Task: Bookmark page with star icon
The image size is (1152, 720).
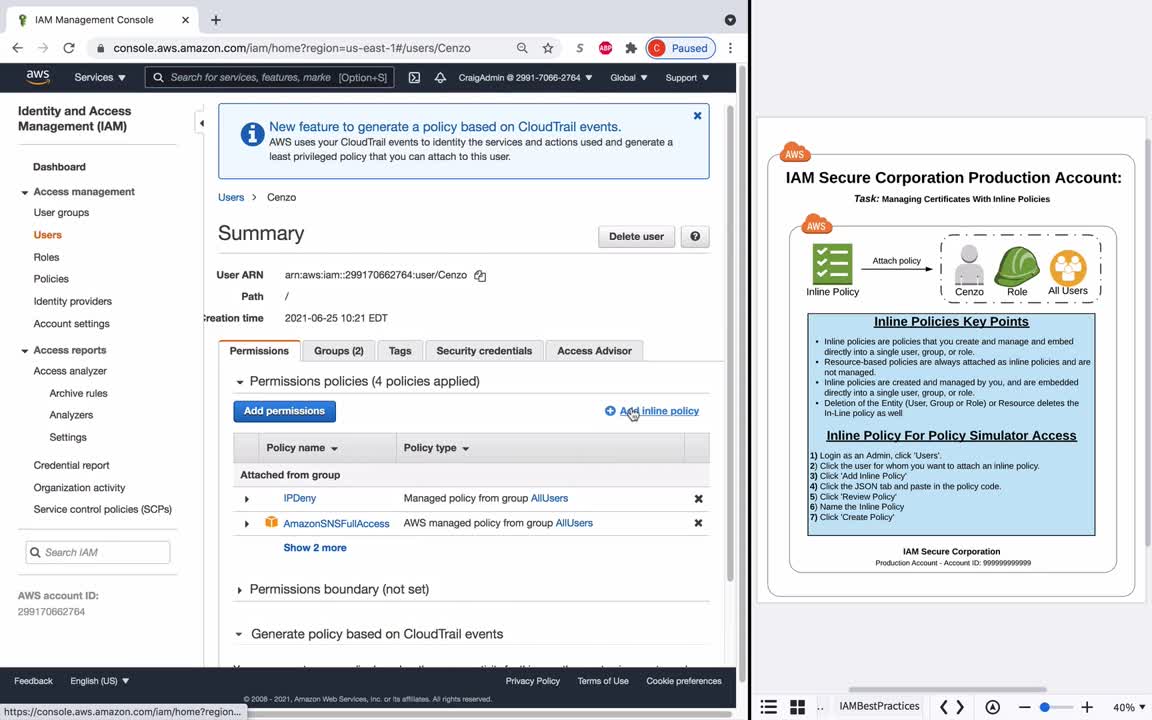Action: tap(548, 48)
